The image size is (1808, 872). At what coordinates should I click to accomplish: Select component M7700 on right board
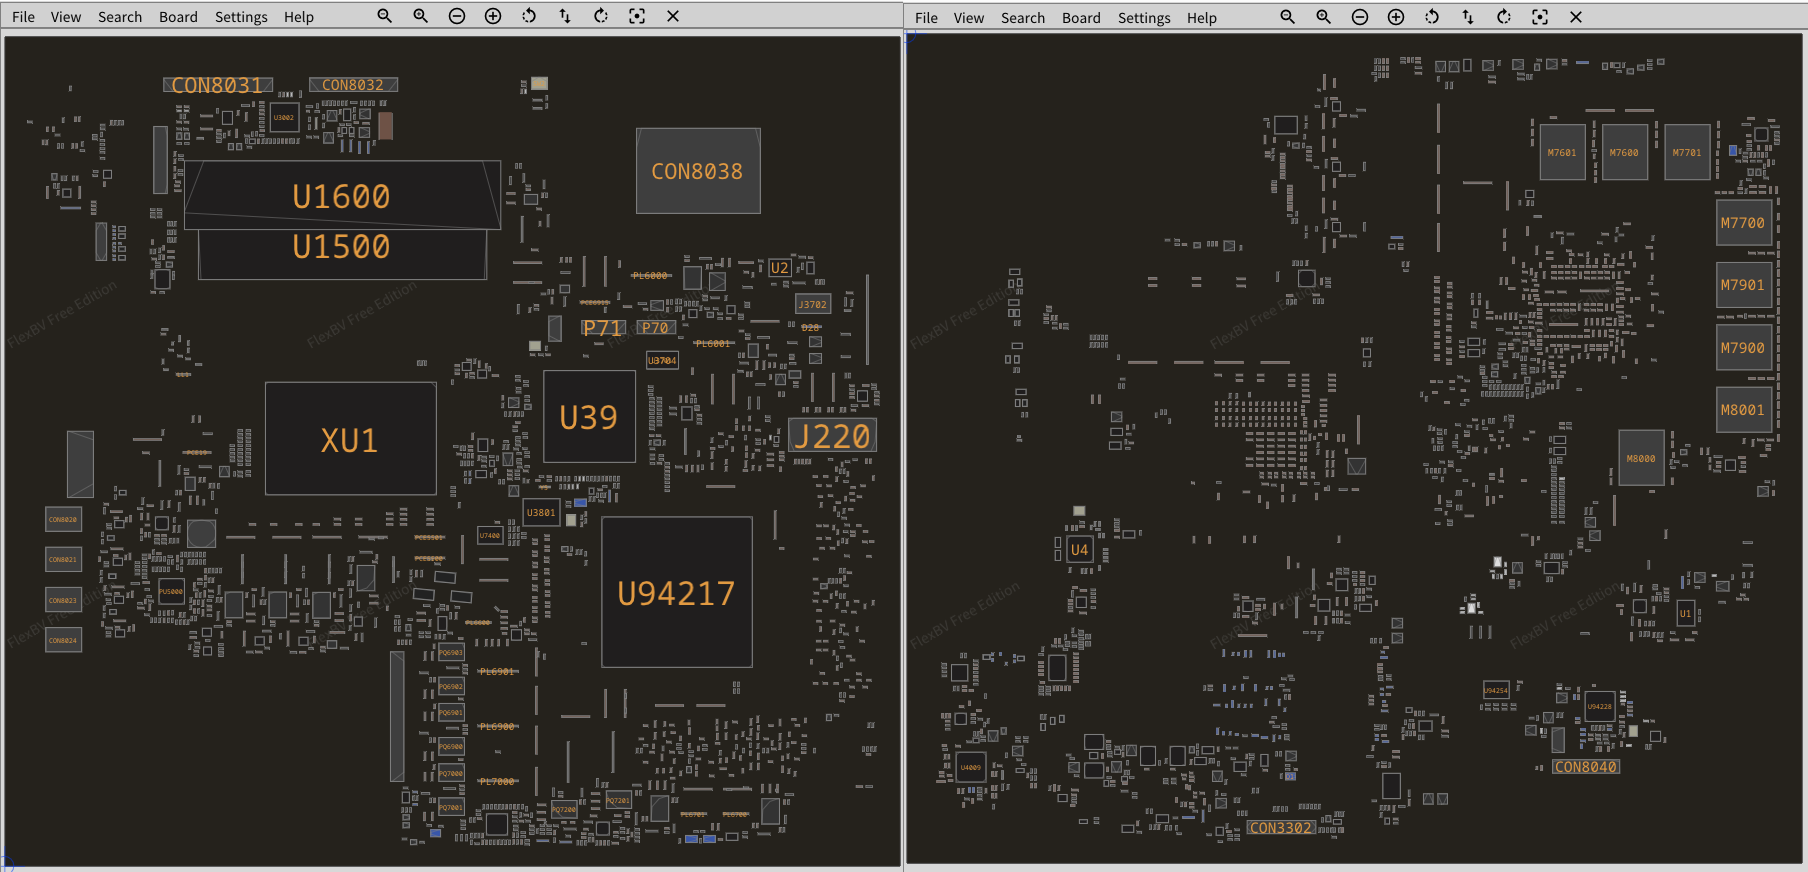1743,223
